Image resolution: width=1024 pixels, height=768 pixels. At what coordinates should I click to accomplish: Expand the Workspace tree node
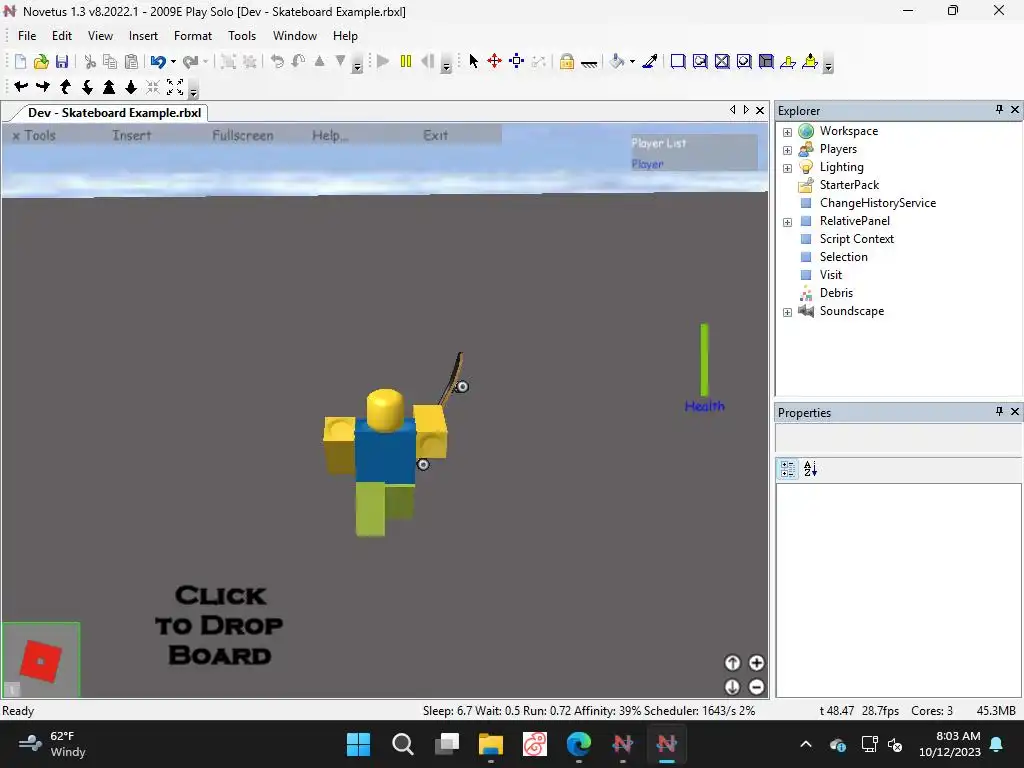pos(788,132)
